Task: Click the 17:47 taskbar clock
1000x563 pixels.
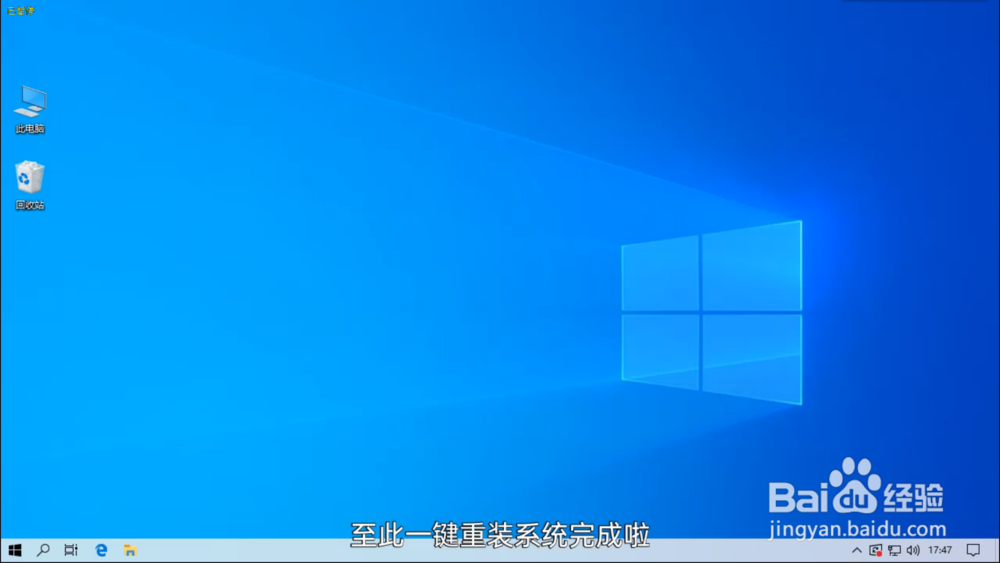Action: [940, 550]
